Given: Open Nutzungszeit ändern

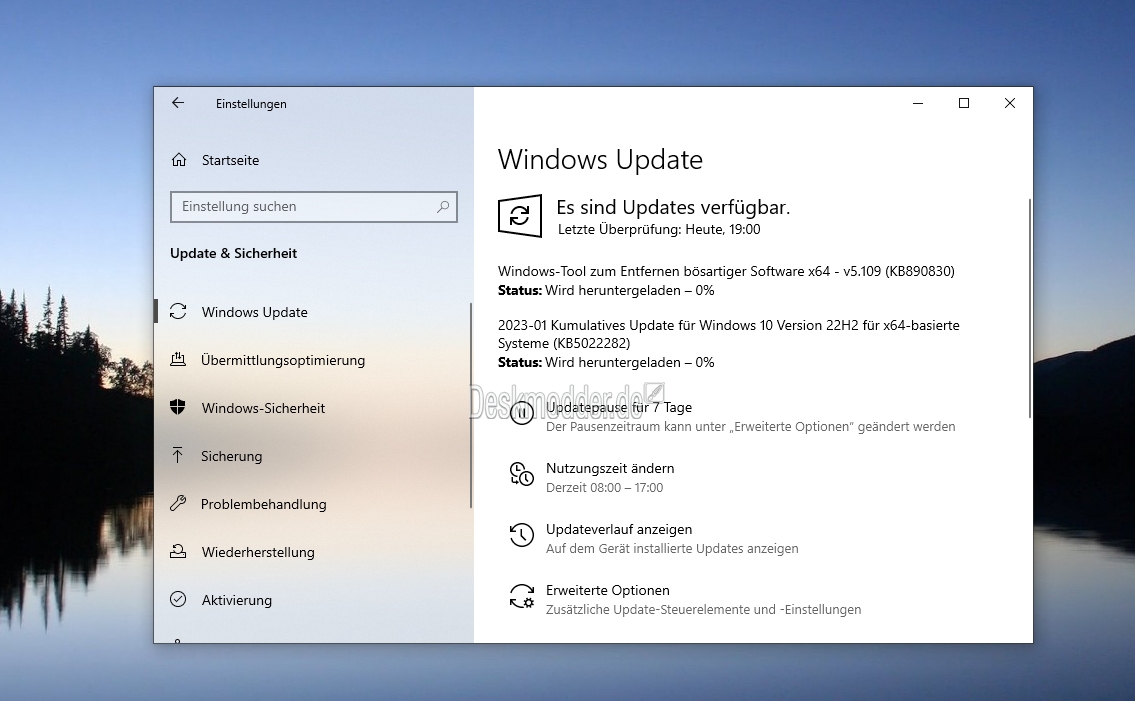Looking at the screenshot, I should tap(610, 469).
